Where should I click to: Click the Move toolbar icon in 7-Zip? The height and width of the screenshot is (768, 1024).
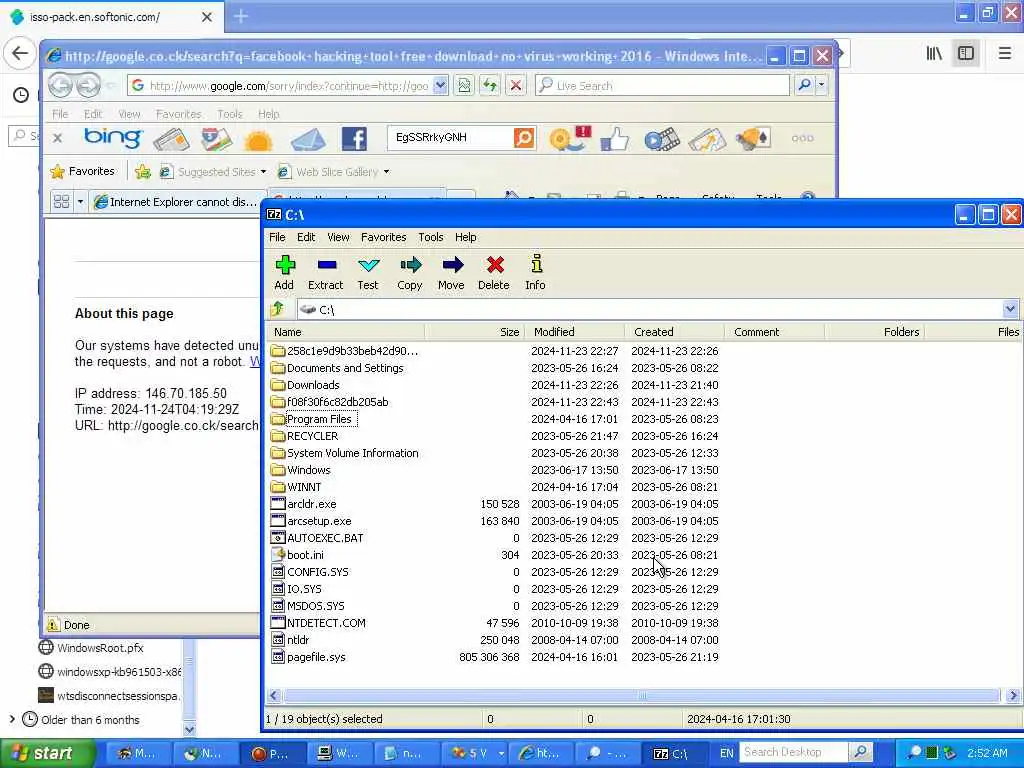coord(451,272)
